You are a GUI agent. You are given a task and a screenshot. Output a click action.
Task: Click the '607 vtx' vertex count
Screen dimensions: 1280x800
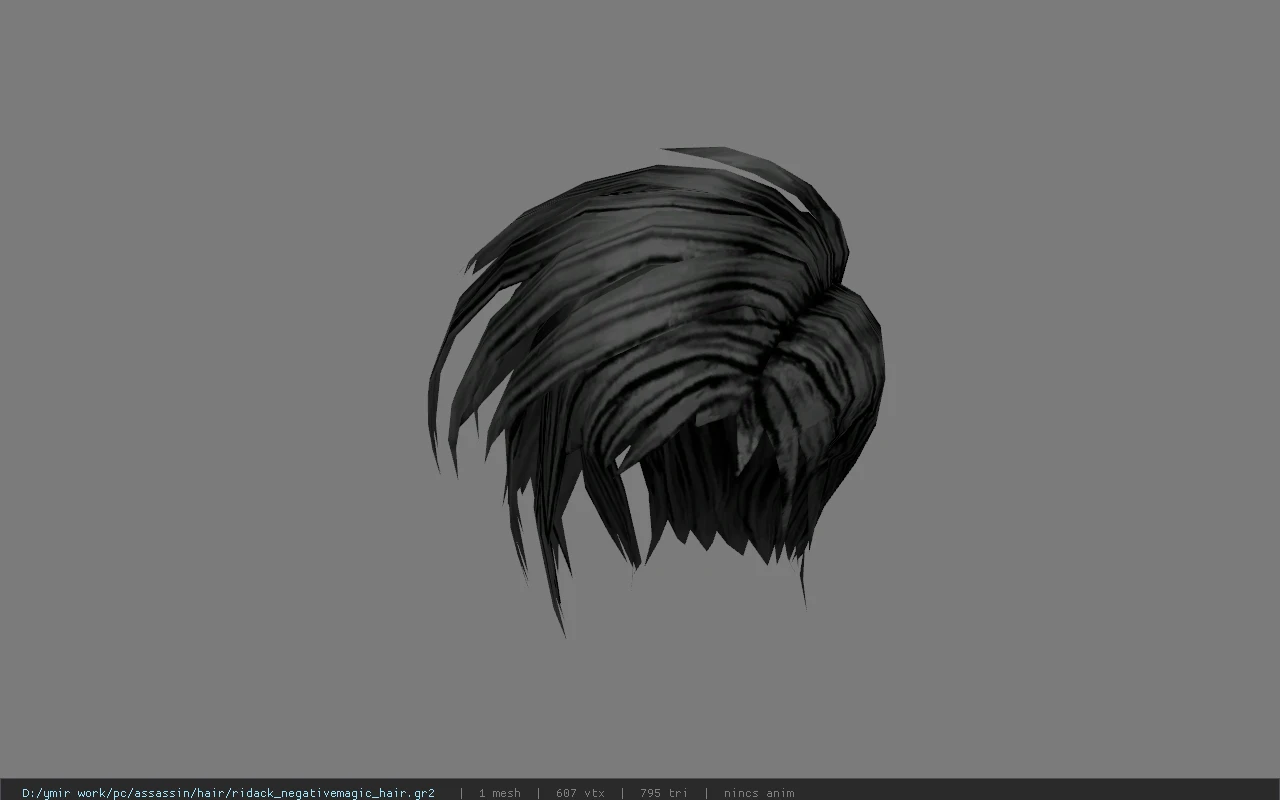click(x=580, y=793)
